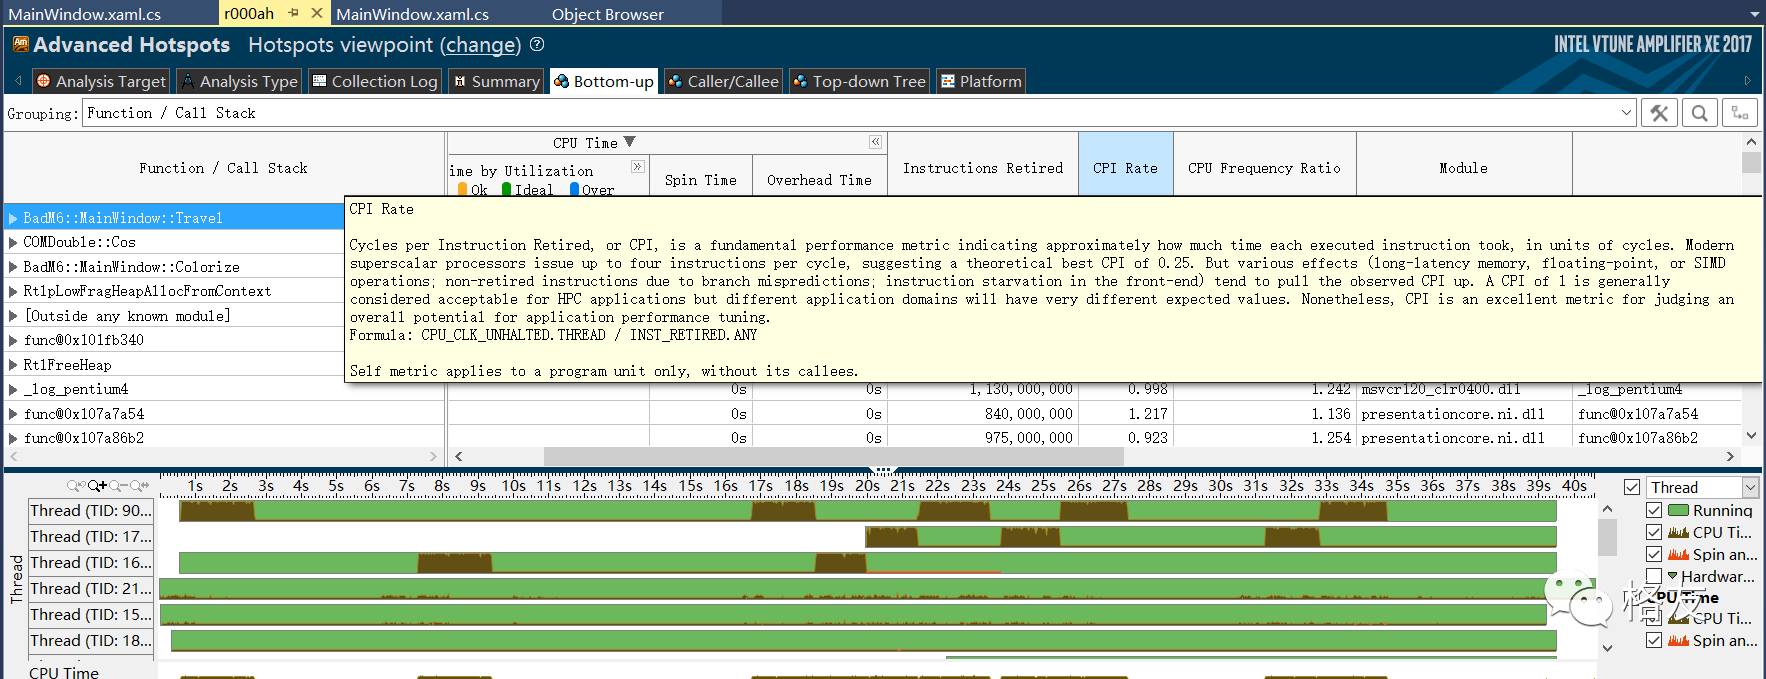Click the right tab-strip scroll arrow
Viewport: 1766px width, 679px height.
[x=1747, y=81]
